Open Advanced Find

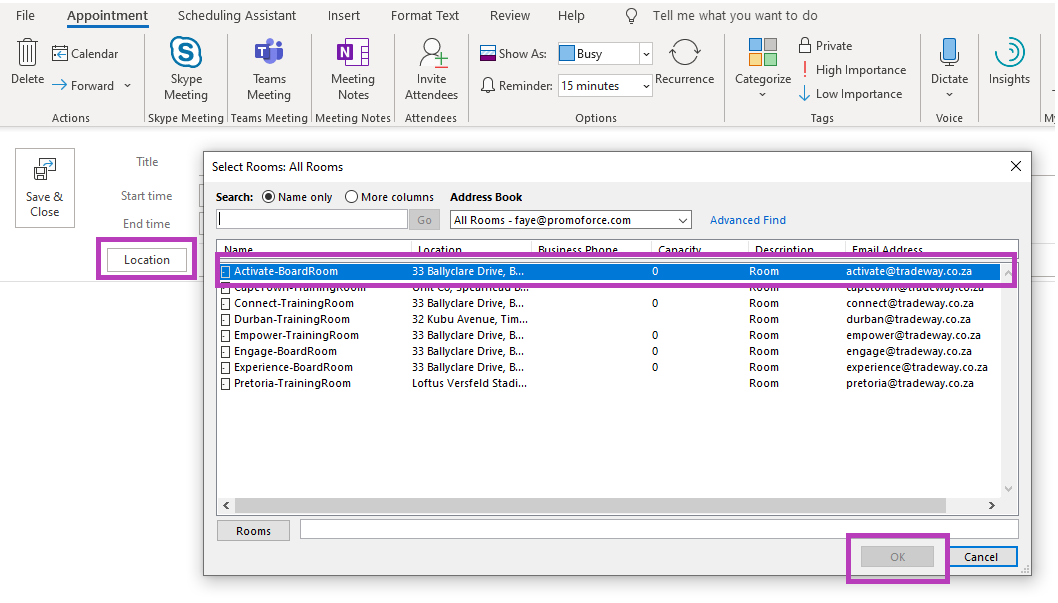(747, 219)
